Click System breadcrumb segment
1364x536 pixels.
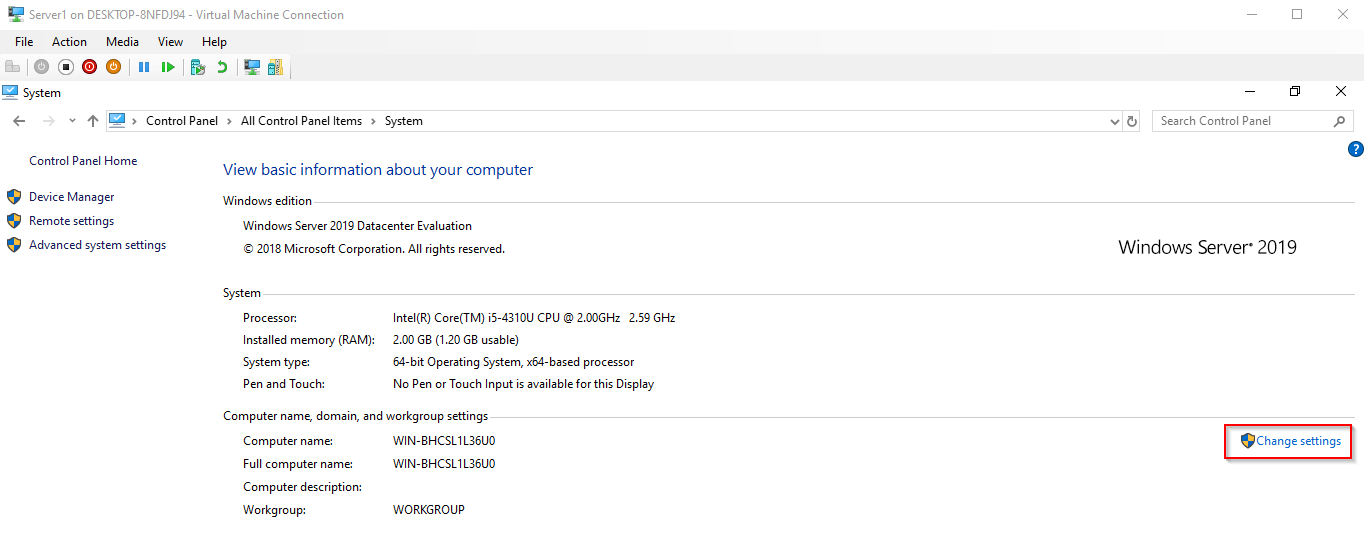(x=404, y=121)
